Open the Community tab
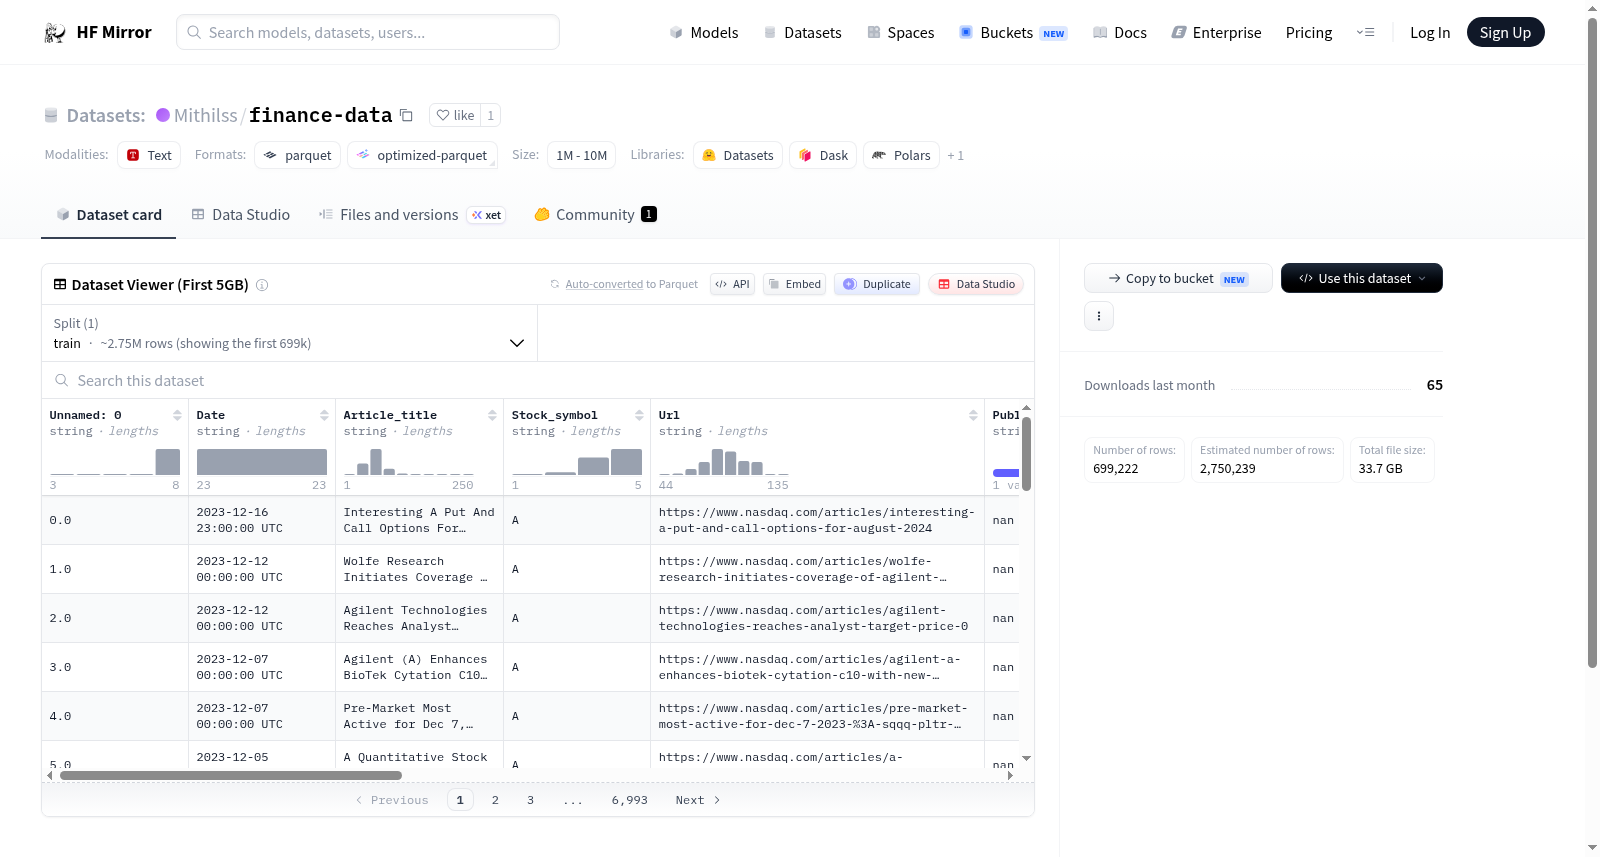 coord(595,214)
